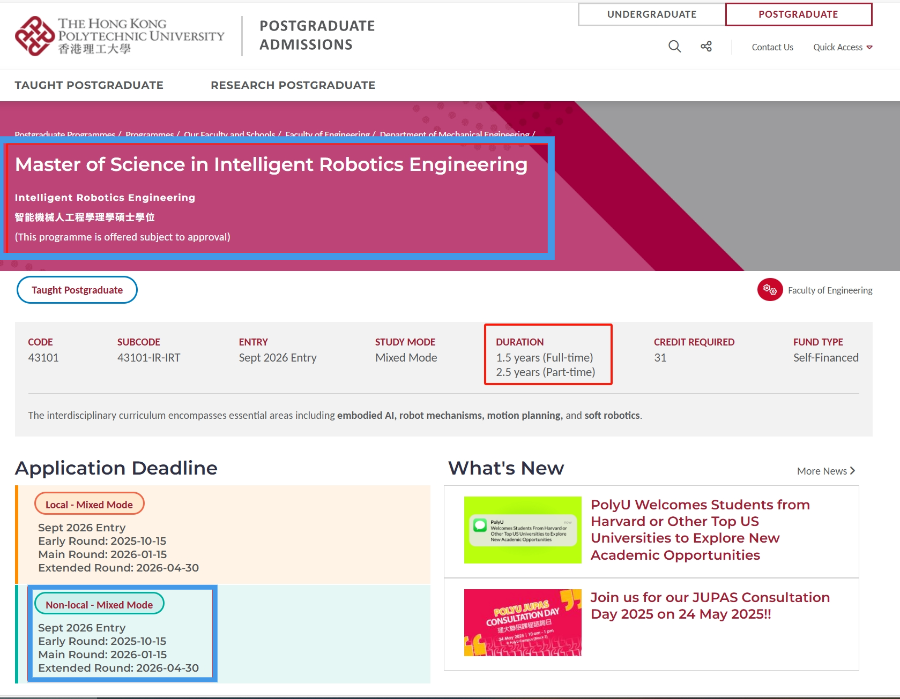Click the '1.5 years (Full-time)' duration
Viewport: 900px width, 699px height.
tap(544, 358)
